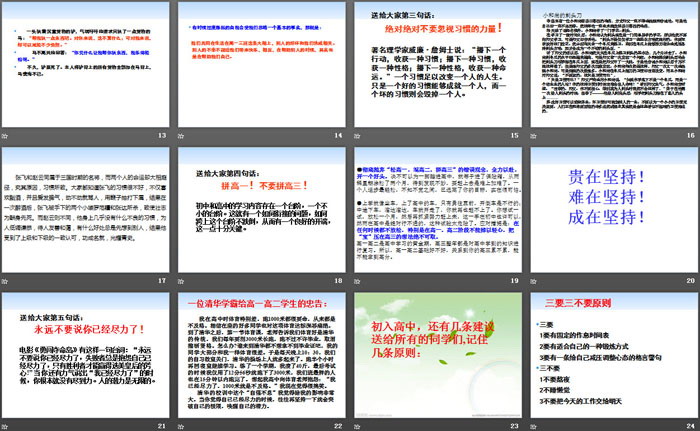Click the transition star icon under slide 19
Screen dimensions: 700x431
357,281
